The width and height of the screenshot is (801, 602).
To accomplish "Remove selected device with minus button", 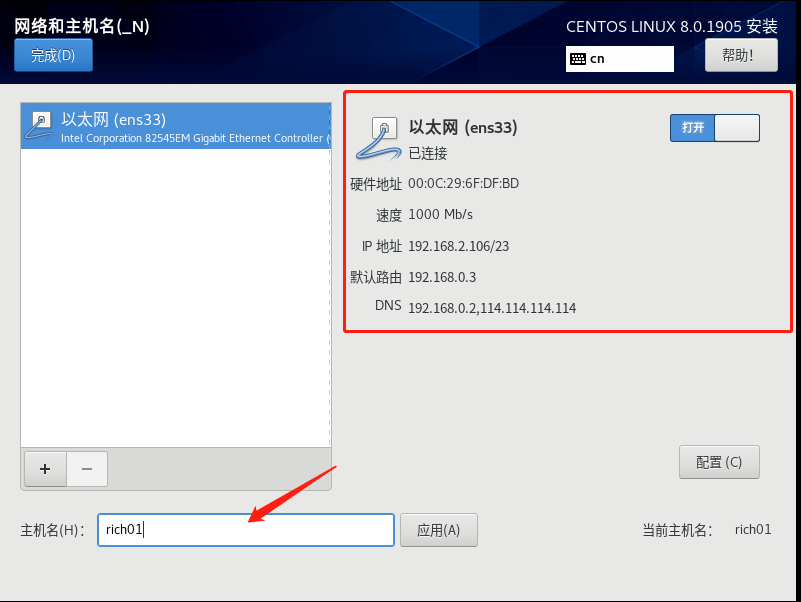I will tap(87, 469).
